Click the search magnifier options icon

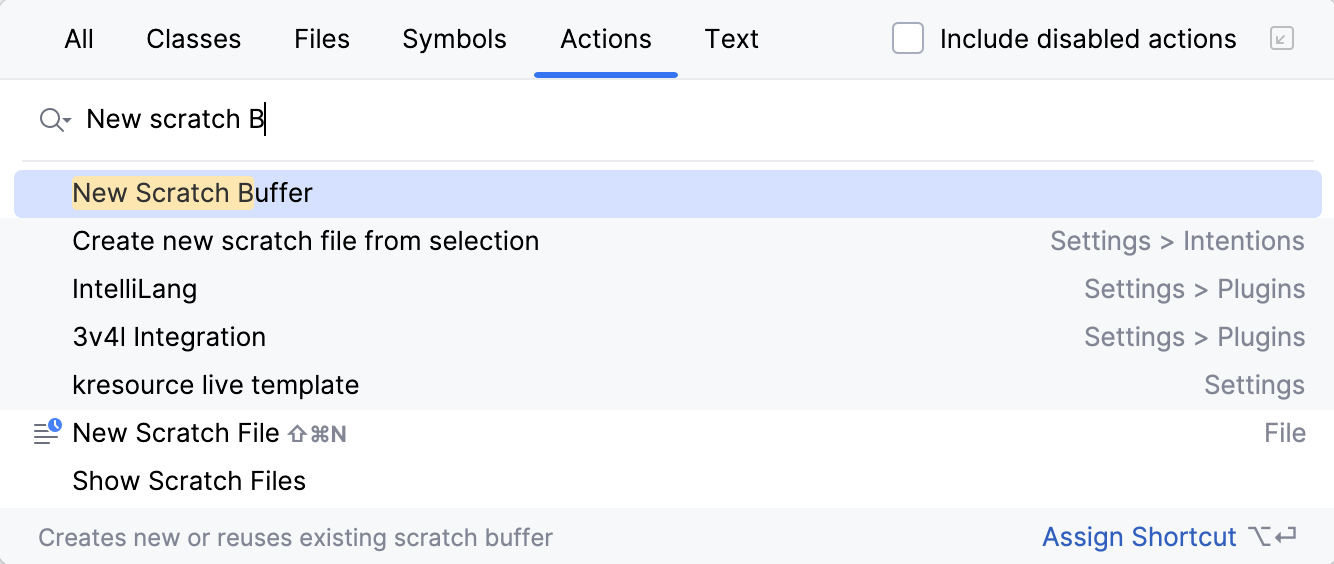pyautogui.click(x=54, y=120)
